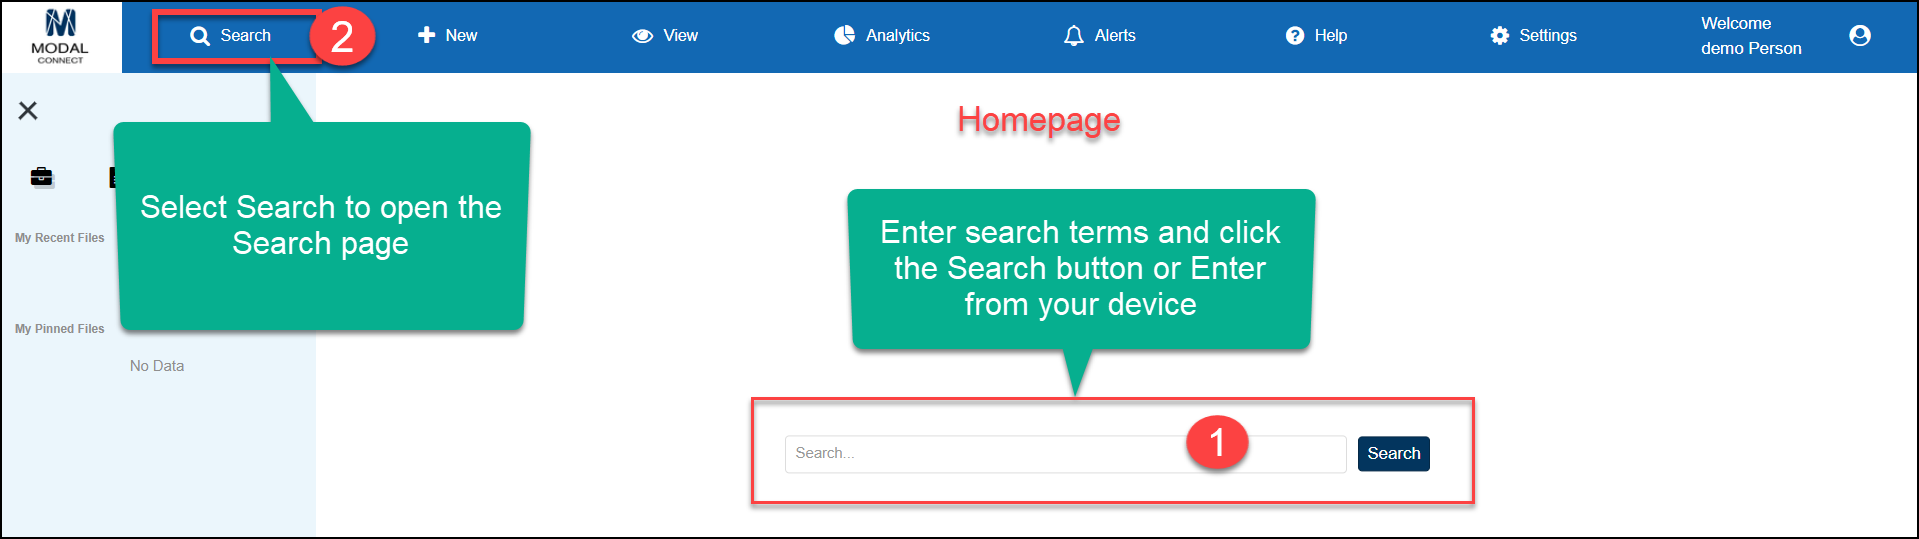This screenshot has width=1919, height=539.
Task: Click the Modal Connect logo
Action: (x=60, y=37)
